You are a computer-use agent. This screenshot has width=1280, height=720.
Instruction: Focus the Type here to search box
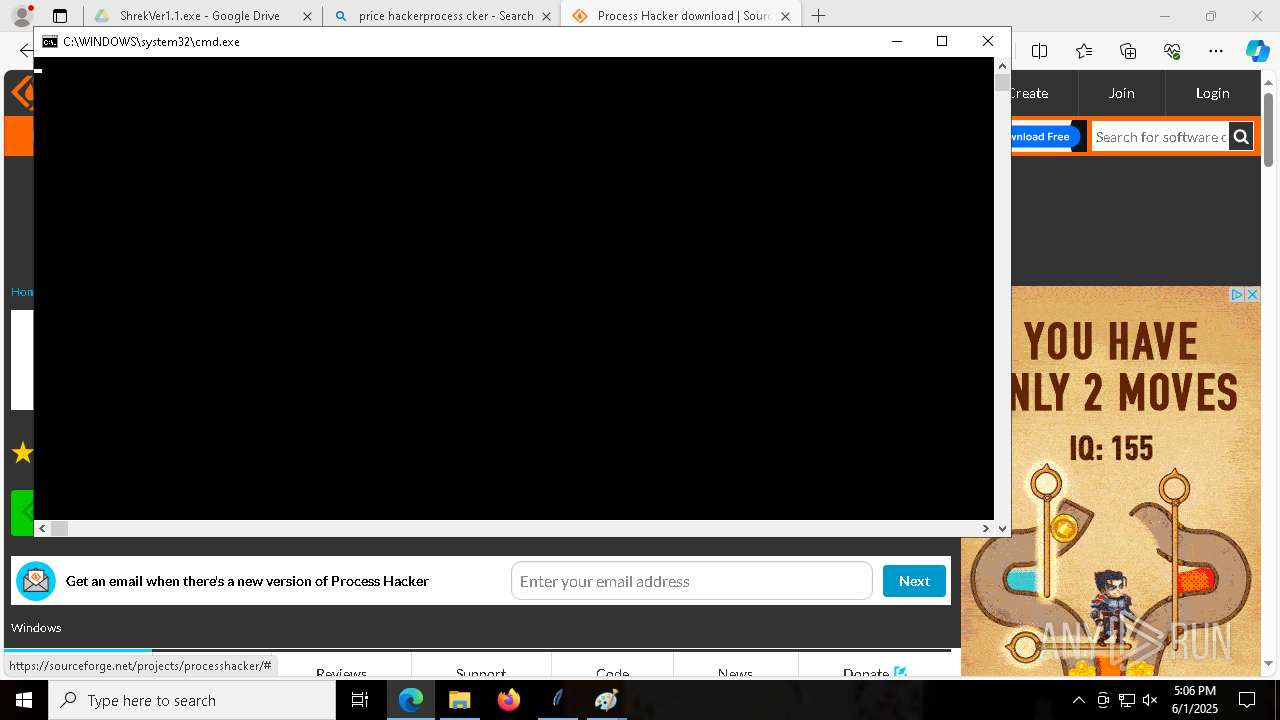[x=192, y=700]
